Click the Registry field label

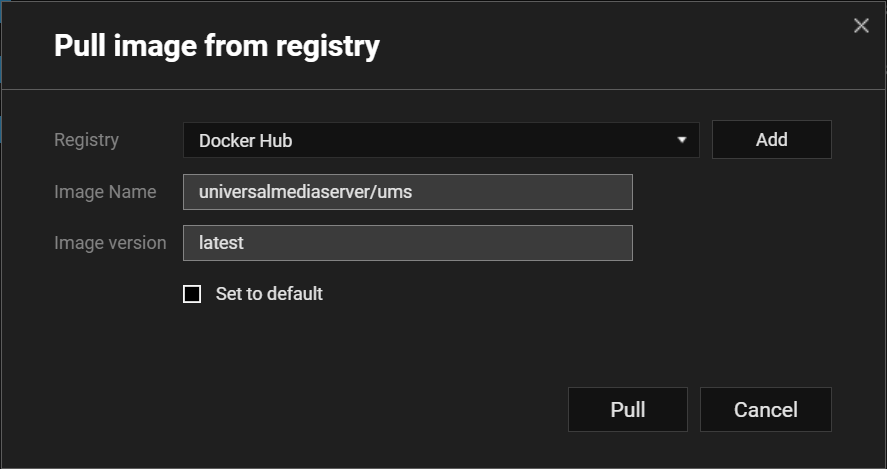click(x=86, y=140)
